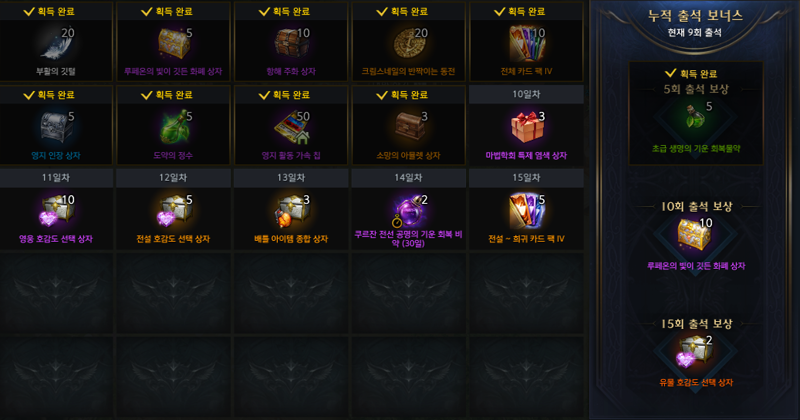Click the 10회 출석 보상 treasure chest icon
This screenshot has height=420, width=800.
[694, 234]
